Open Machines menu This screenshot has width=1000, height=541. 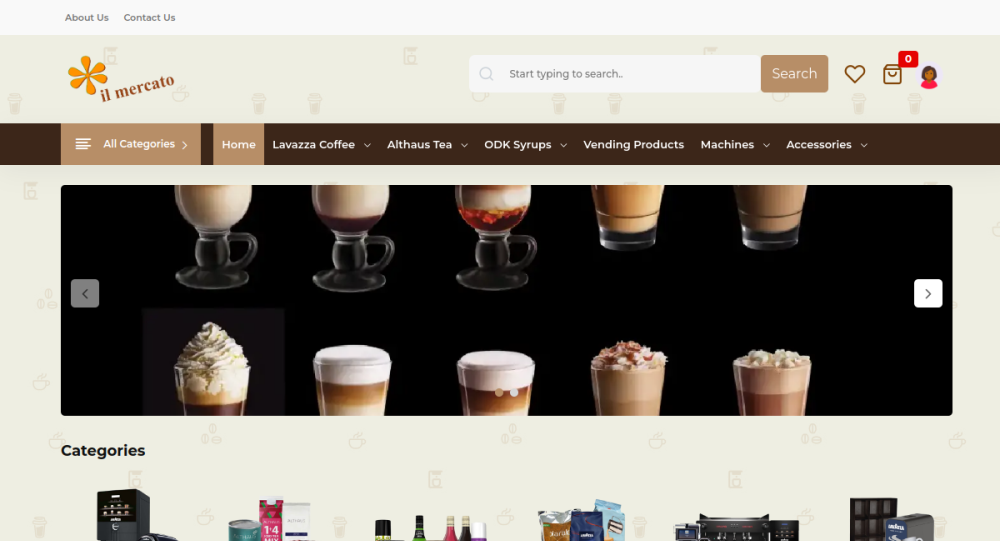pyautogui.click(x=727, y=145)
